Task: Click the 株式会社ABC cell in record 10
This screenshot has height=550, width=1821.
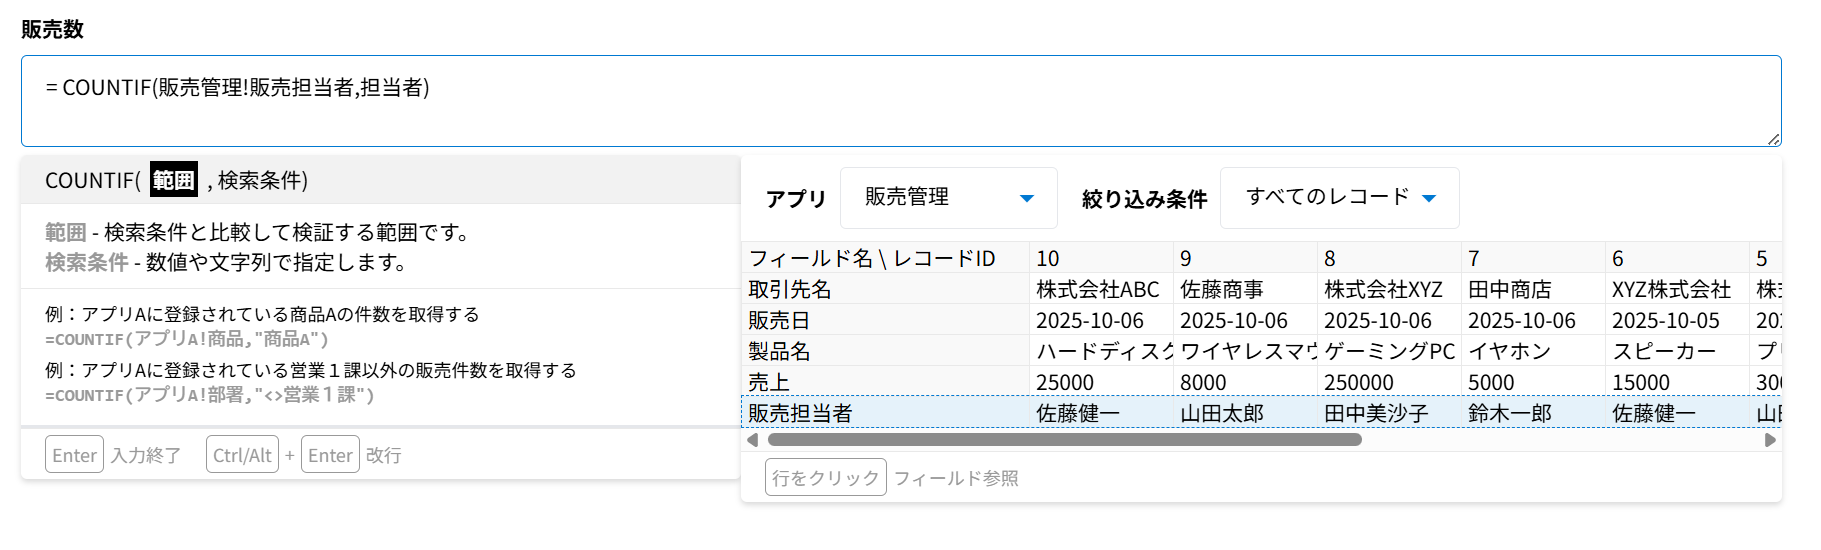Action: pos(1097,290)
